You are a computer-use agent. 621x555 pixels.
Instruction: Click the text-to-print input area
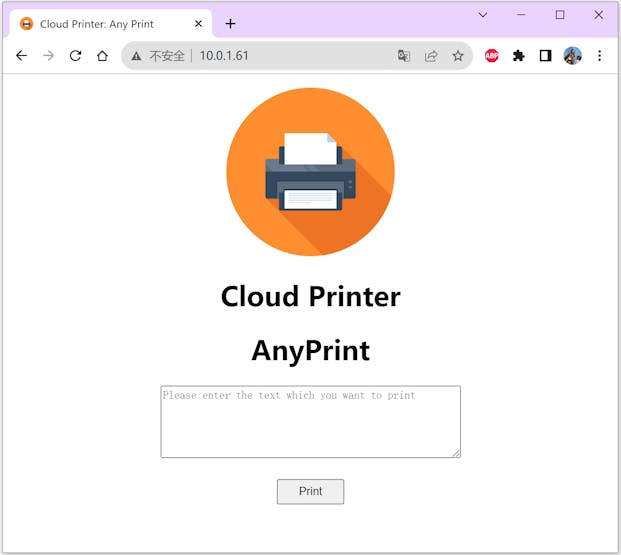(310, 421)
